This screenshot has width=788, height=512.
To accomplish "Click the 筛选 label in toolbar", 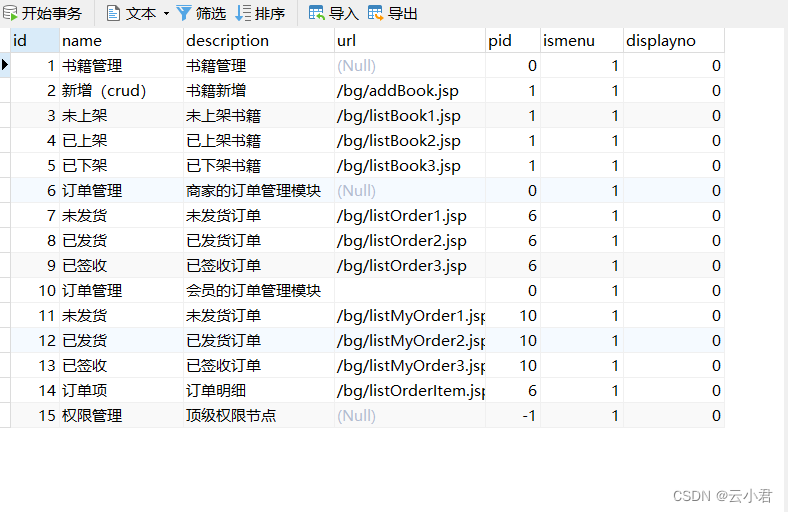I will pyautogui.click(x=211, y=14).
